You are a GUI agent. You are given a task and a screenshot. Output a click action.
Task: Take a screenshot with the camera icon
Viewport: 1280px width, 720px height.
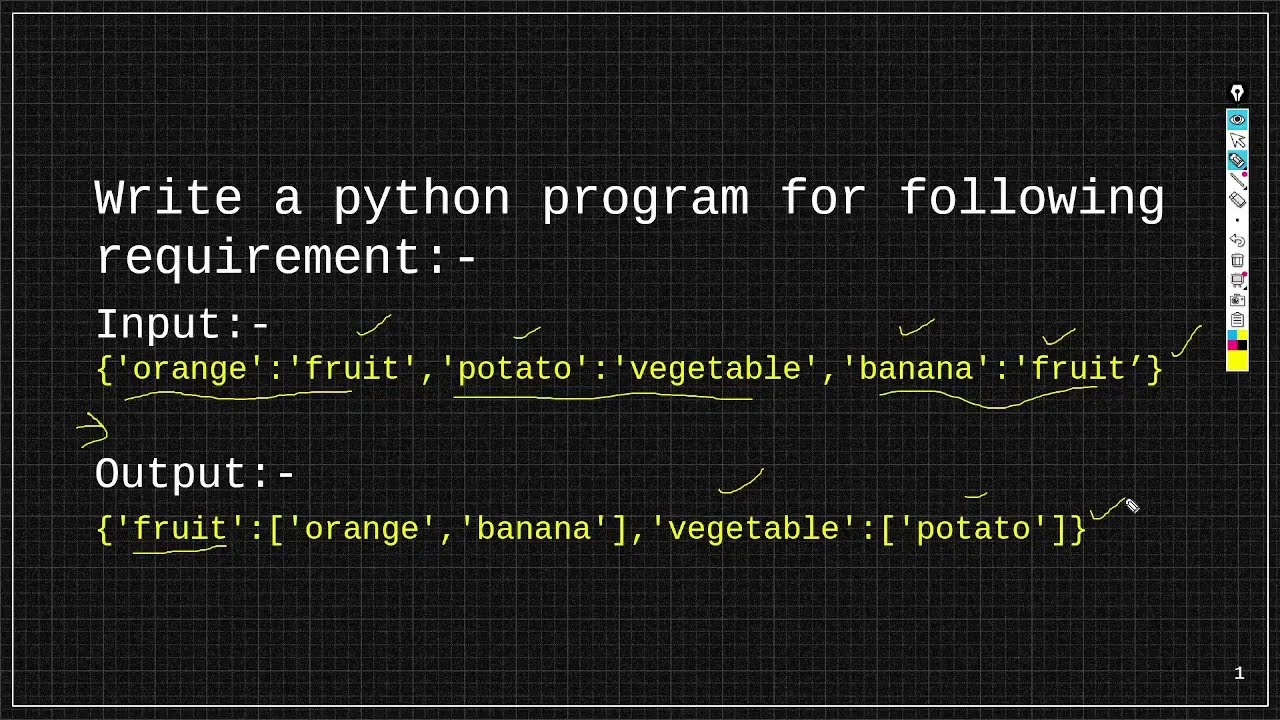coord(1237,299)
